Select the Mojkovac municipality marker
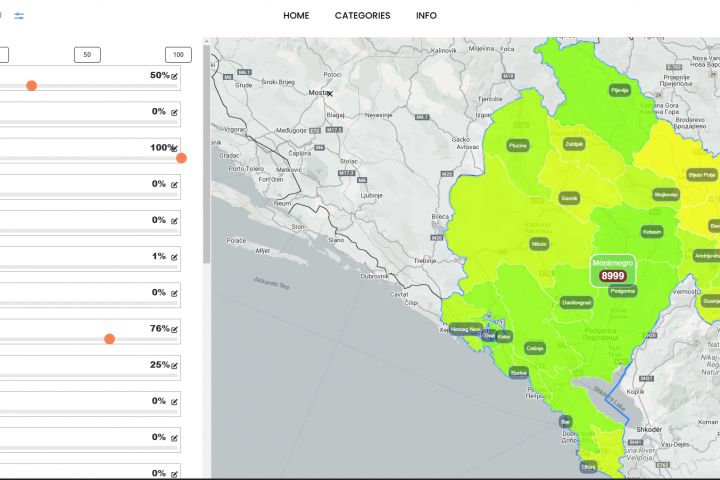 [666, 194]
